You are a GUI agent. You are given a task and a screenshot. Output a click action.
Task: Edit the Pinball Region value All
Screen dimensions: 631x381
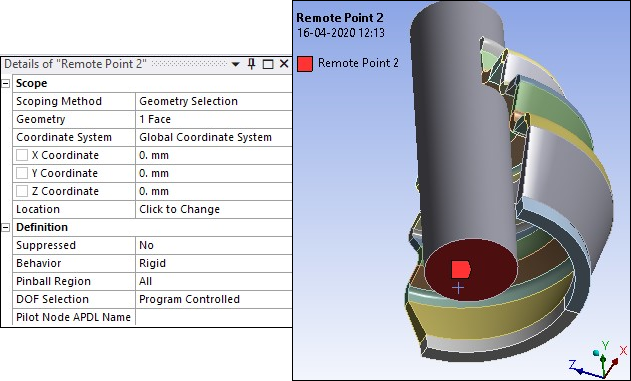(x=214, y=281)
